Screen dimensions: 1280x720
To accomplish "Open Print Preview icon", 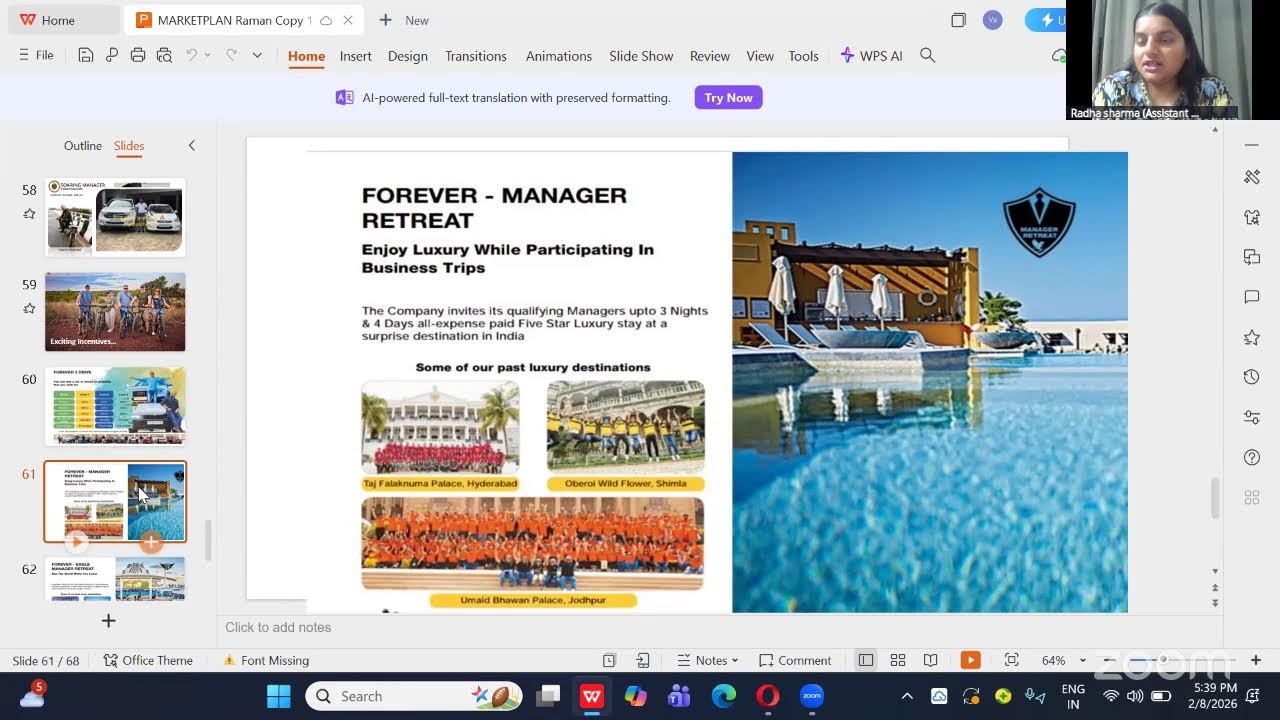I will pos(164,56).
